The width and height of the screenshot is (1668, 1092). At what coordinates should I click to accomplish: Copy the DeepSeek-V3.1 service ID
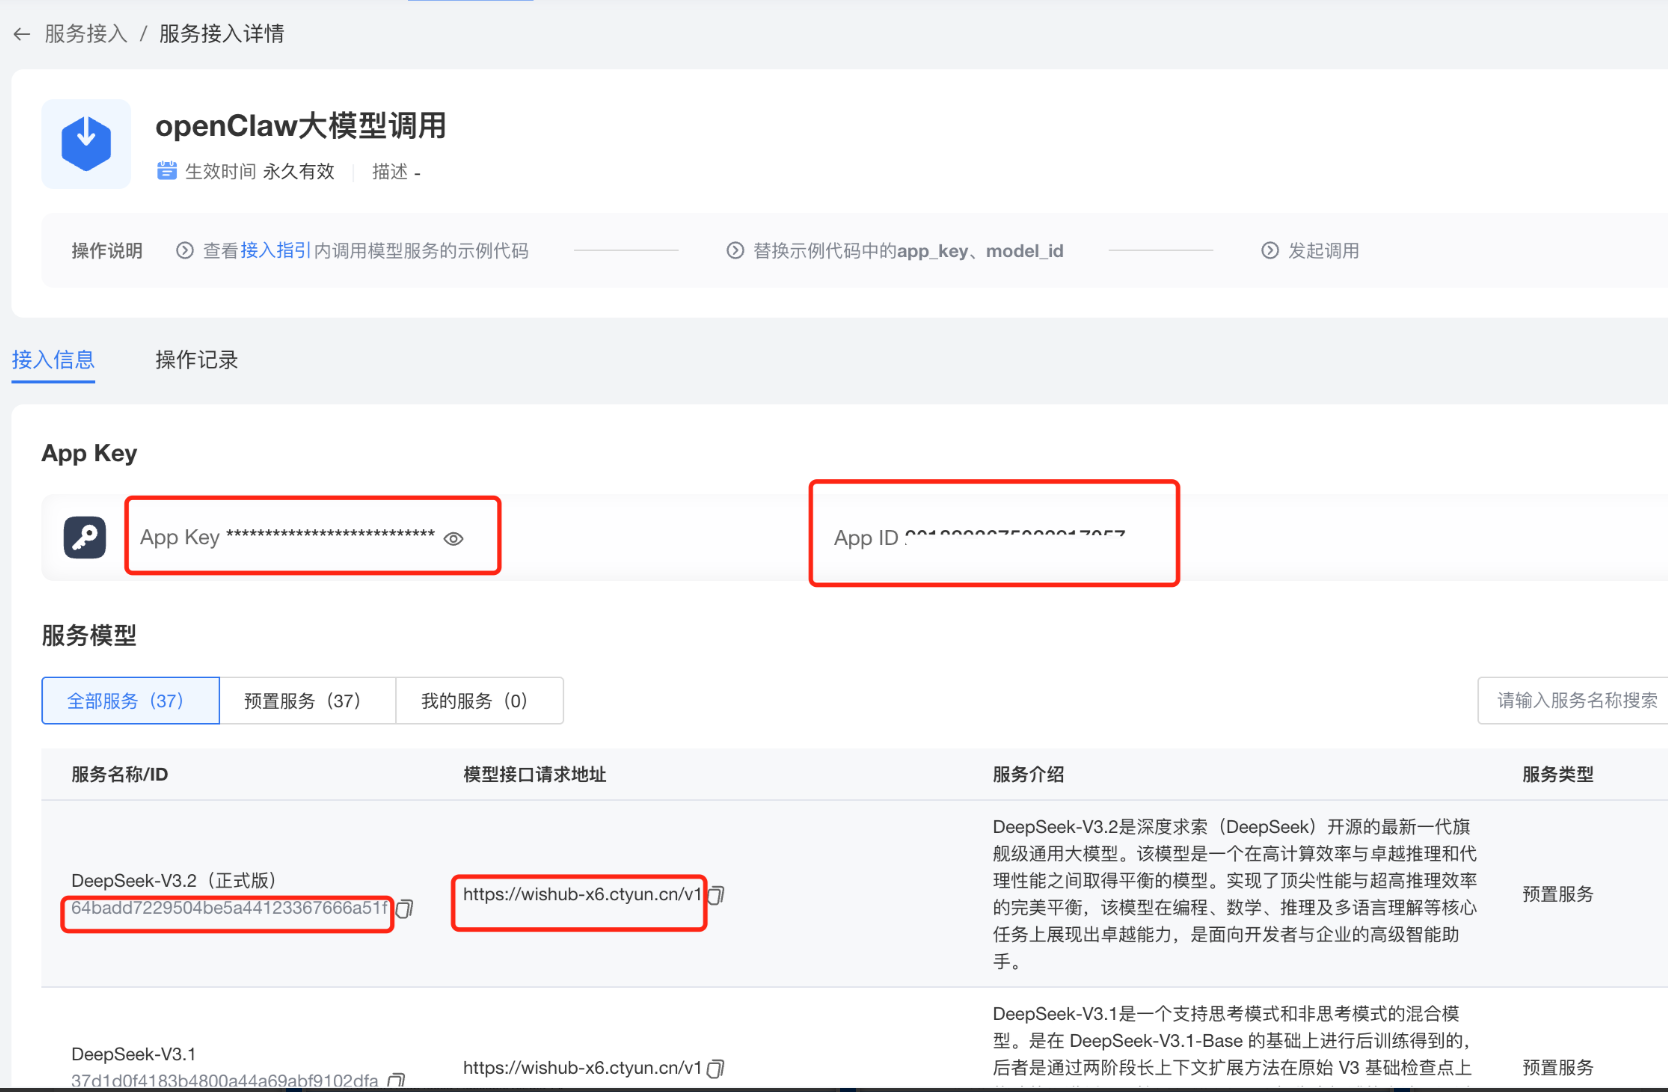click(x=396, y=1080)
